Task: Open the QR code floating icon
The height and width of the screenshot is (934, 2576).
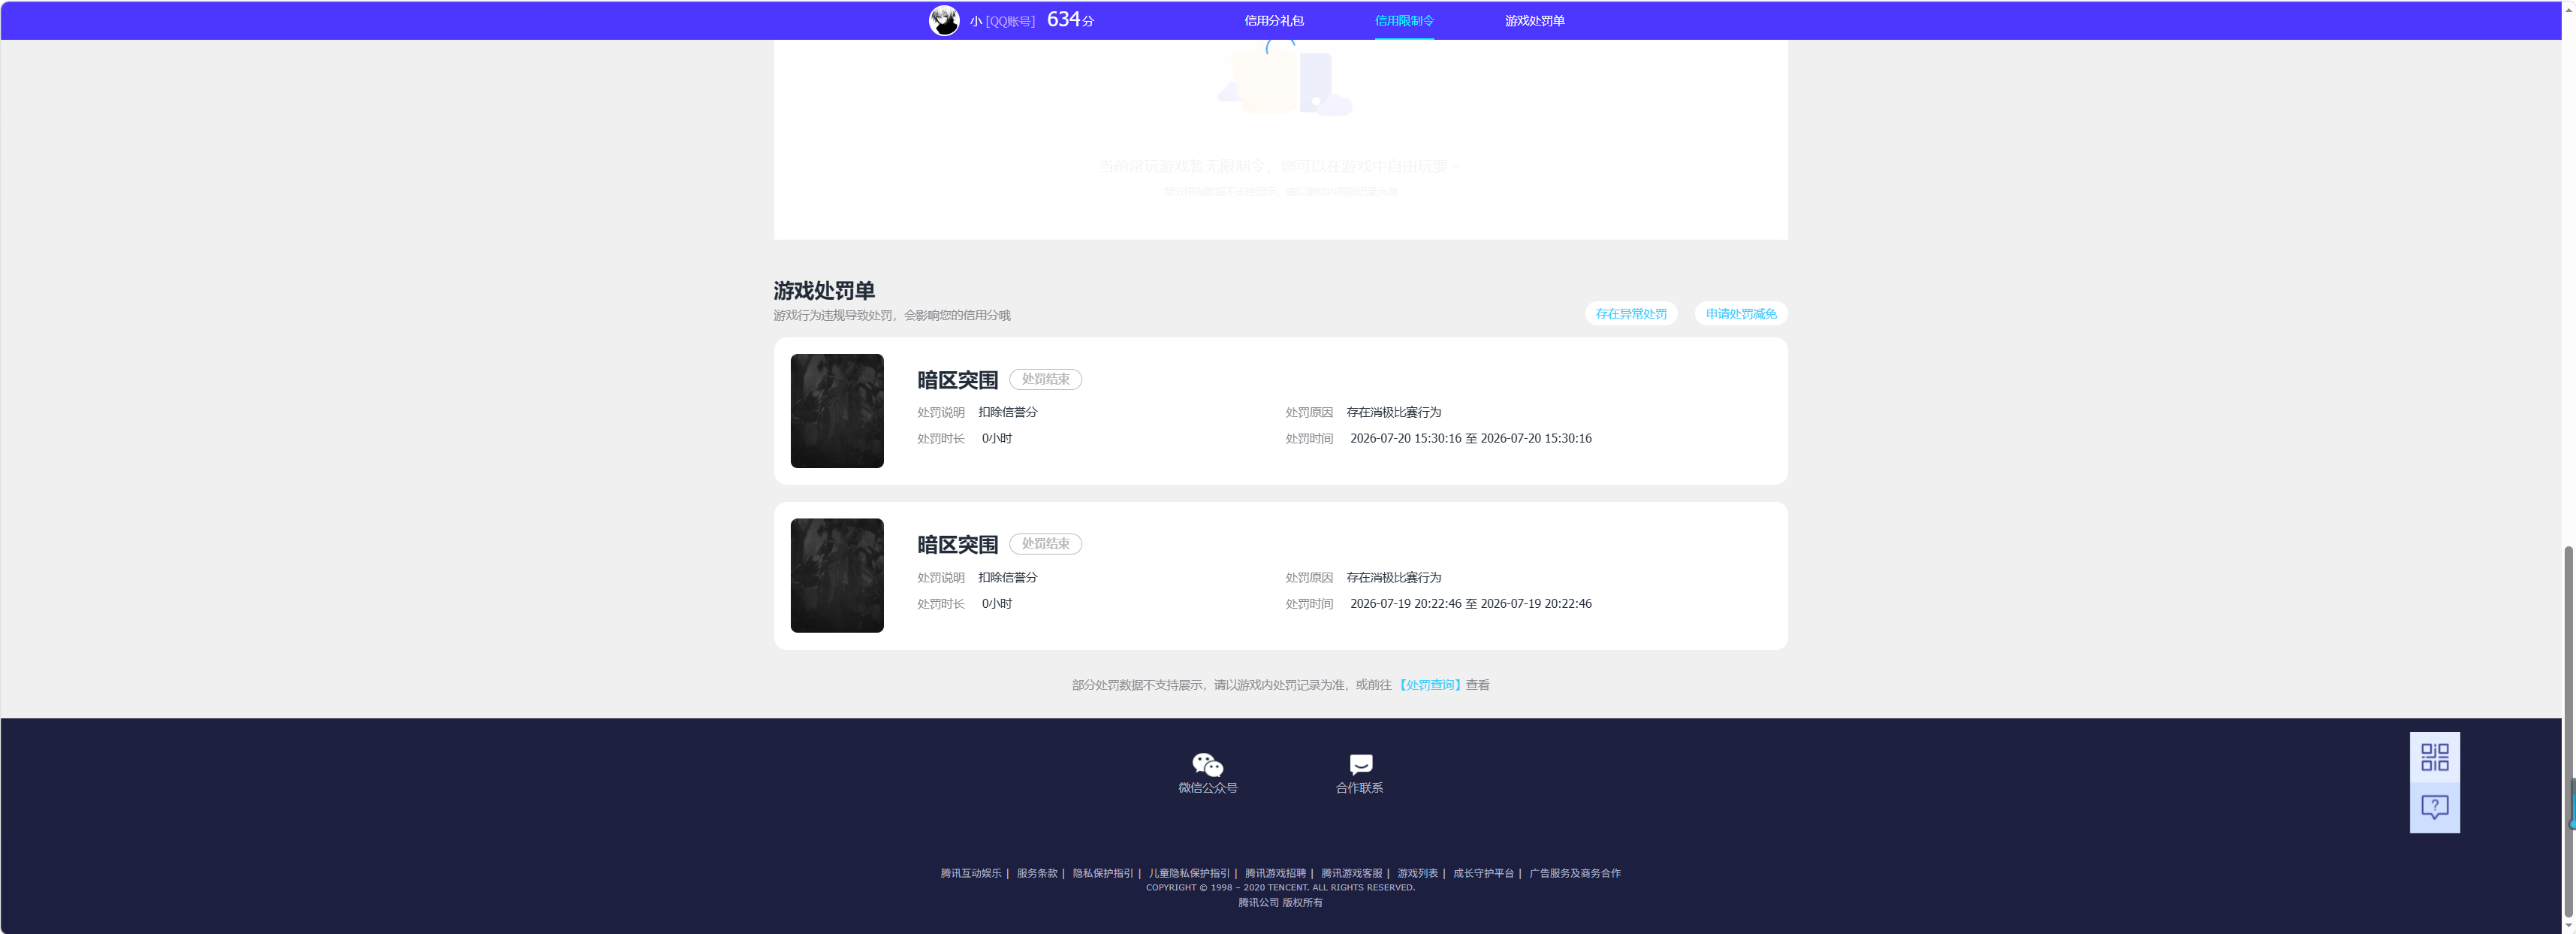Action: pyautogui.click(x=2434, y=757)
